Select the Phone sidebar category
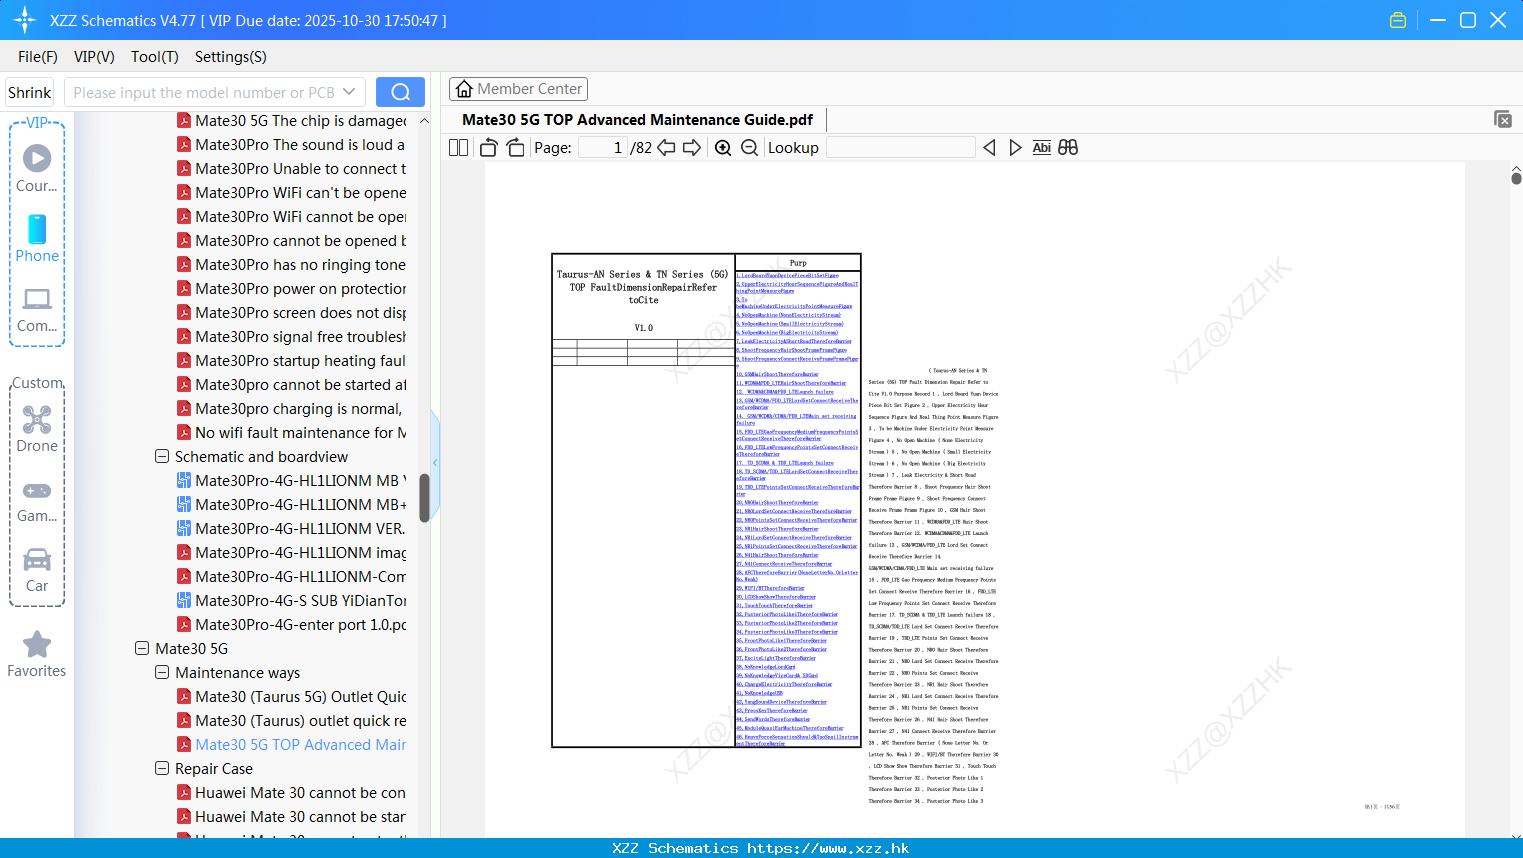Viewport: 1523px width, 858px height. 37,238
